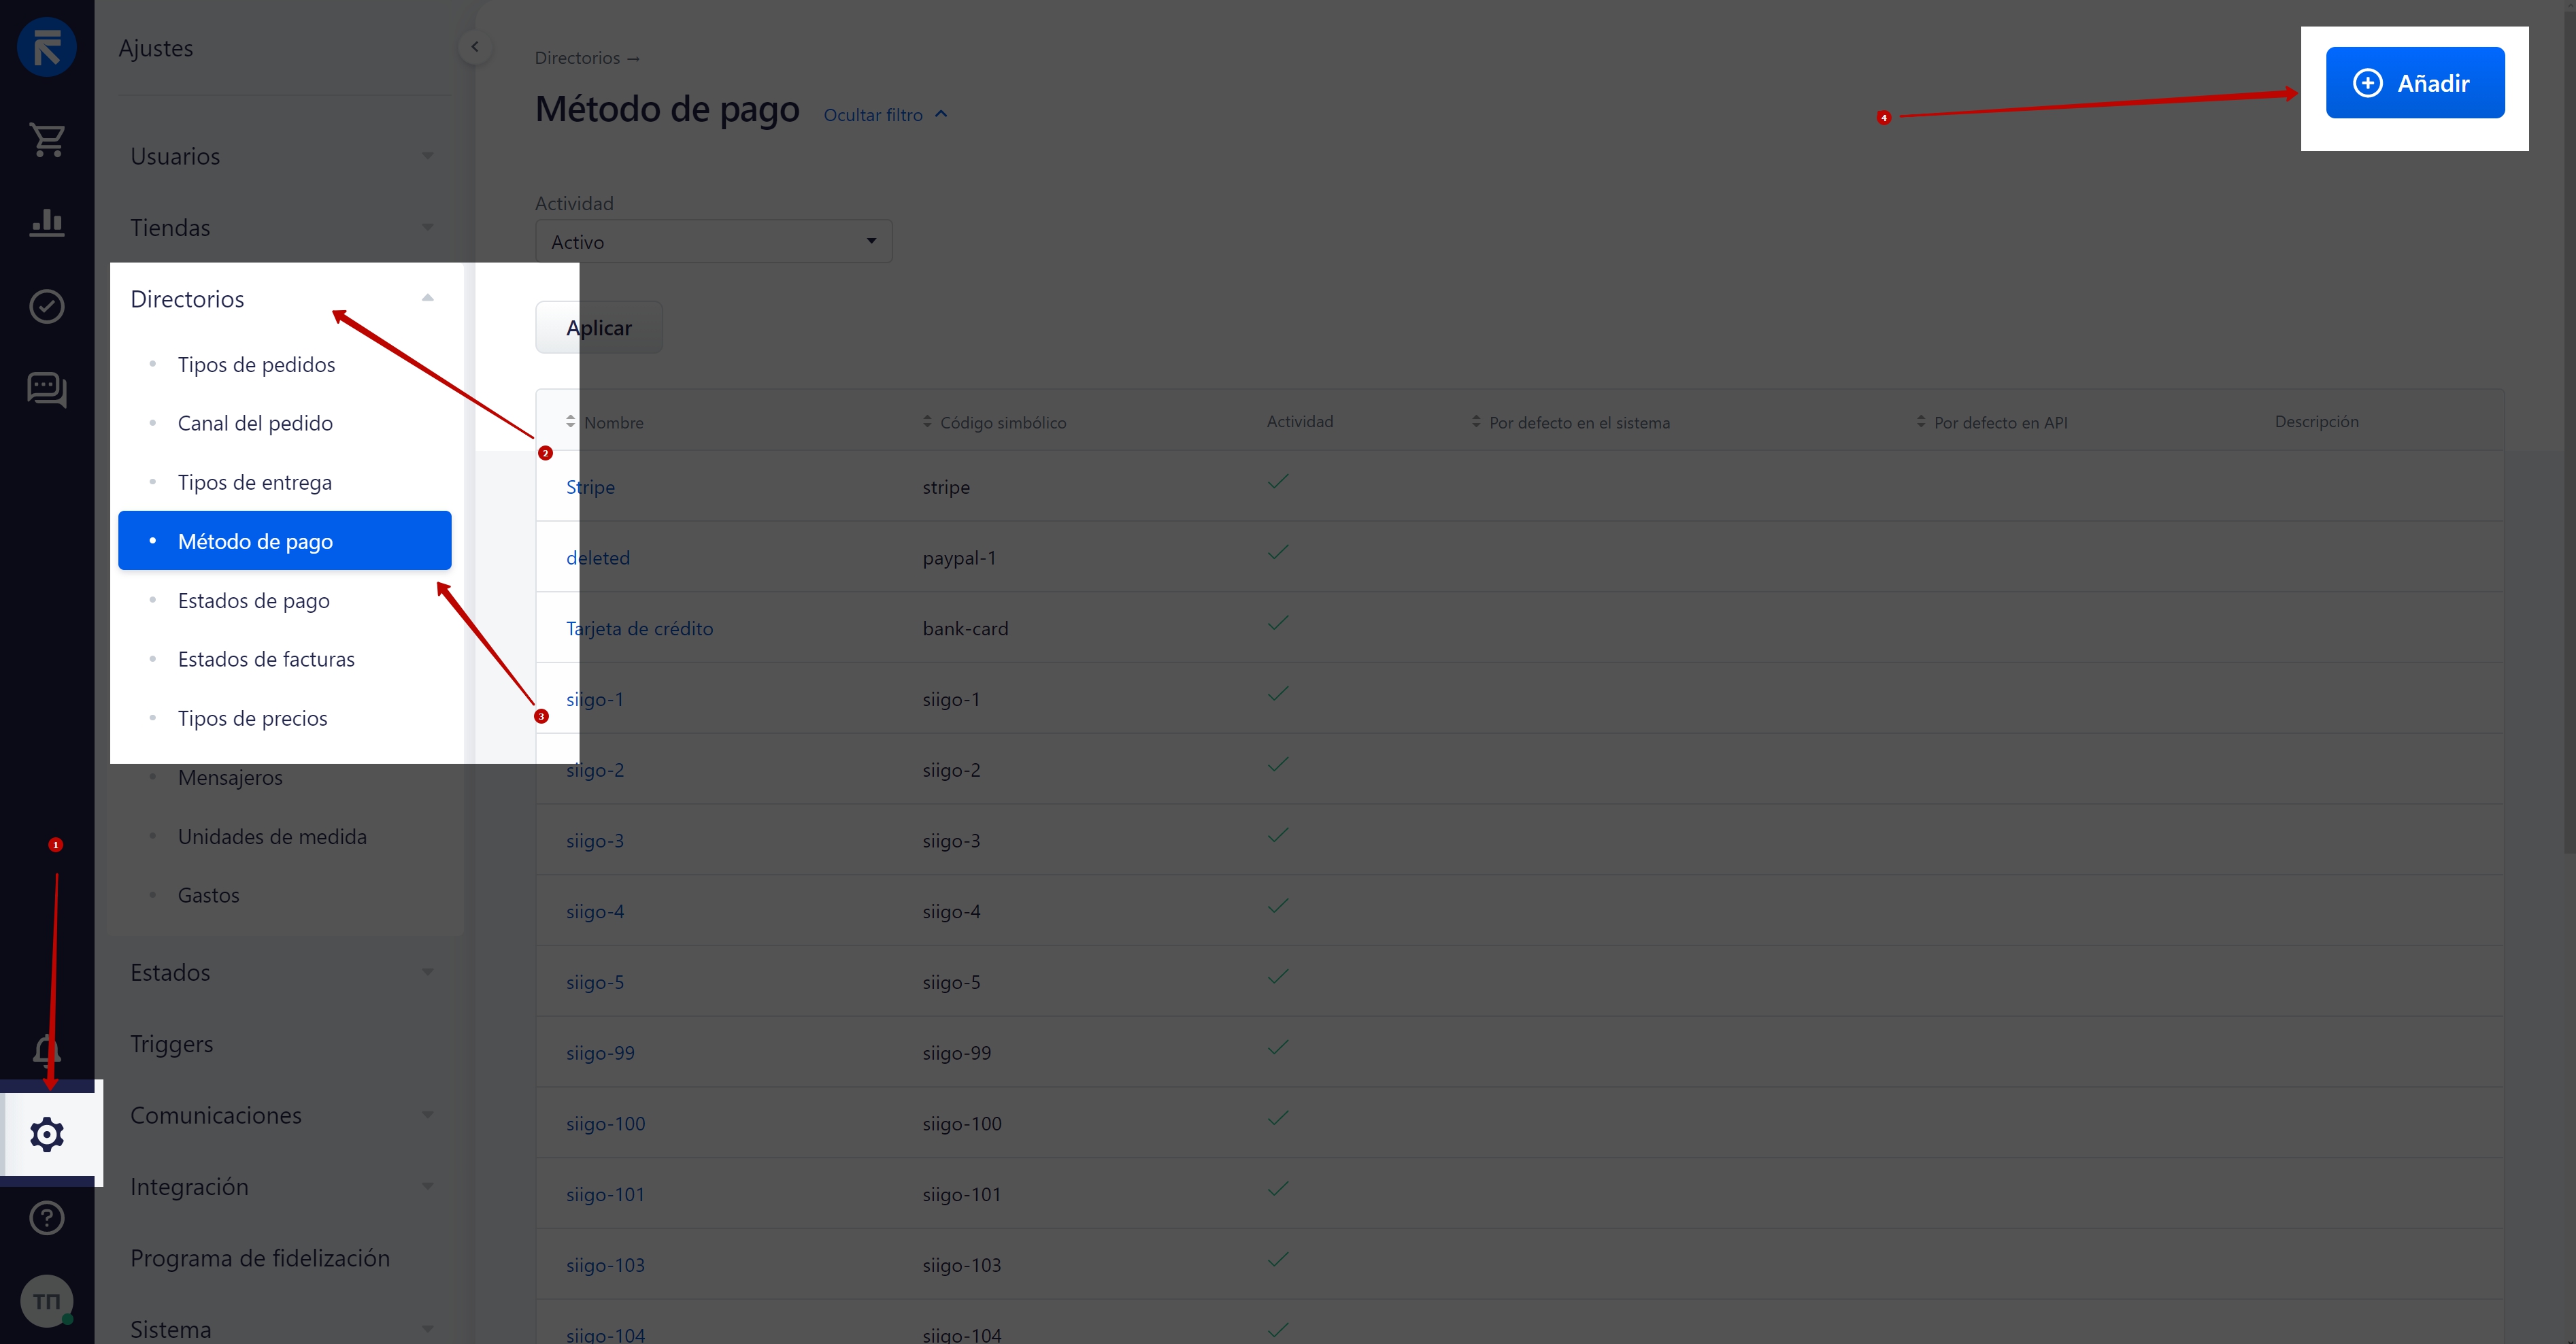This screenshot has height=1344, width=2576.
Task: Click the Aplicar filter button
Action: coord(599,328)
